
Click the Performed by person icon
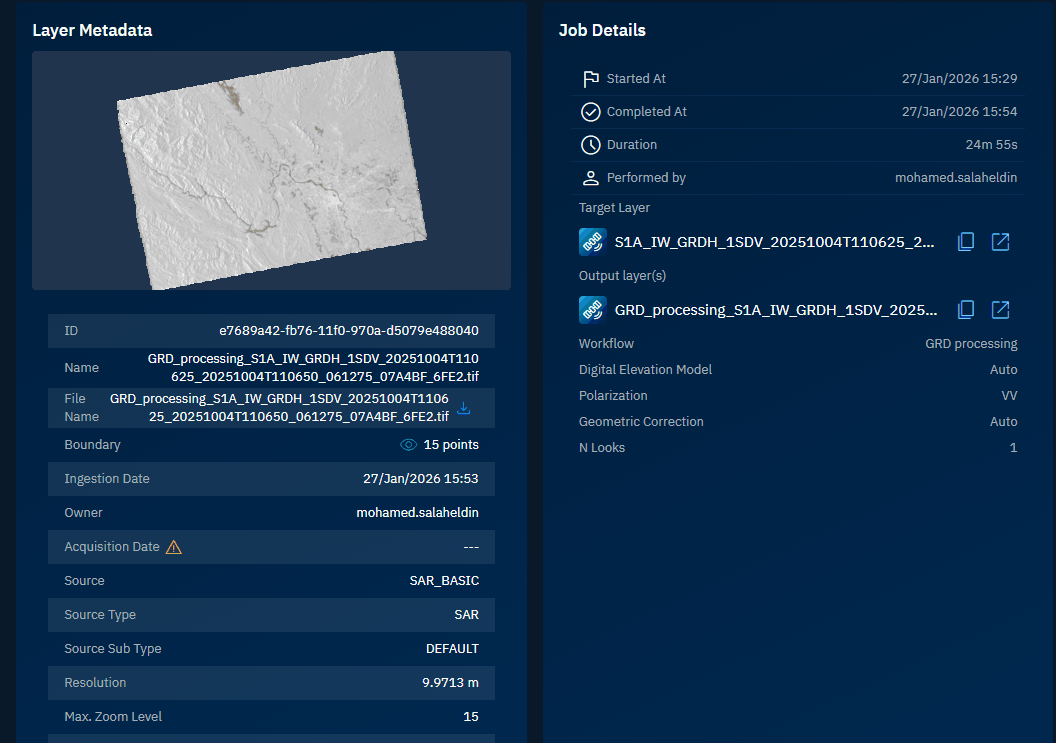pos(591,178)
